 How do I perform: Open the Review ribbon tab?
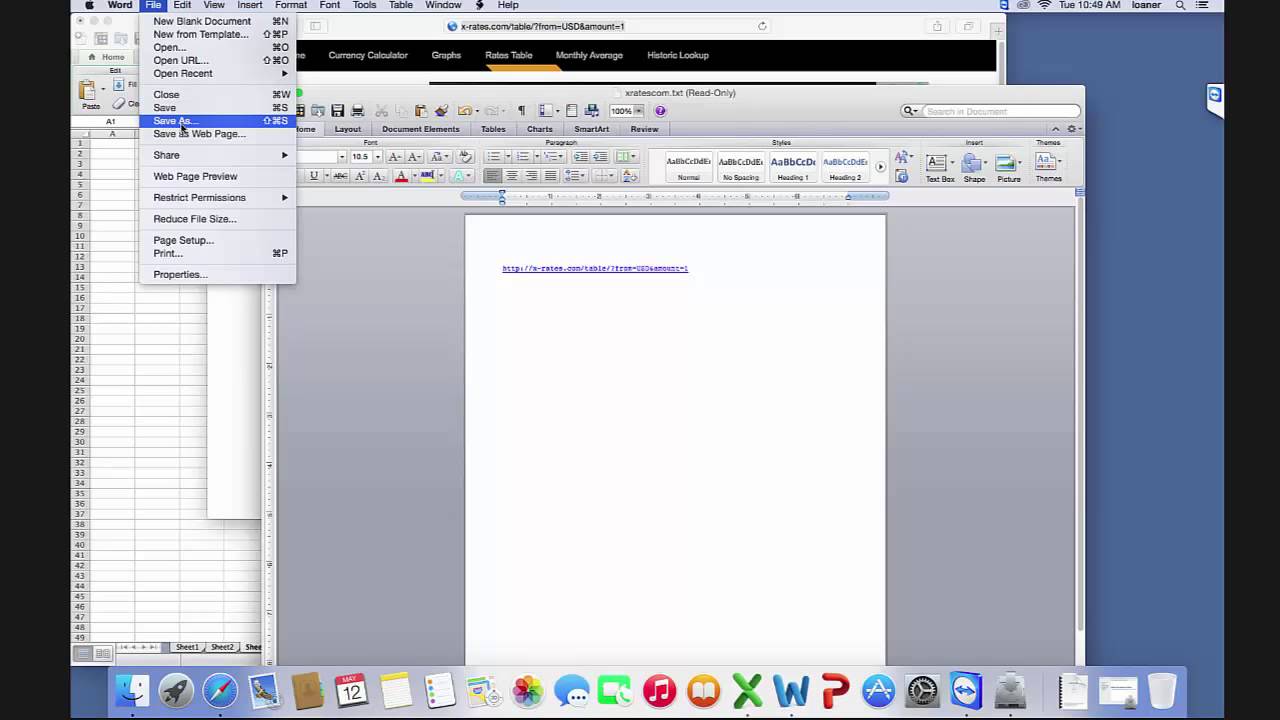[x=644, y=129]
